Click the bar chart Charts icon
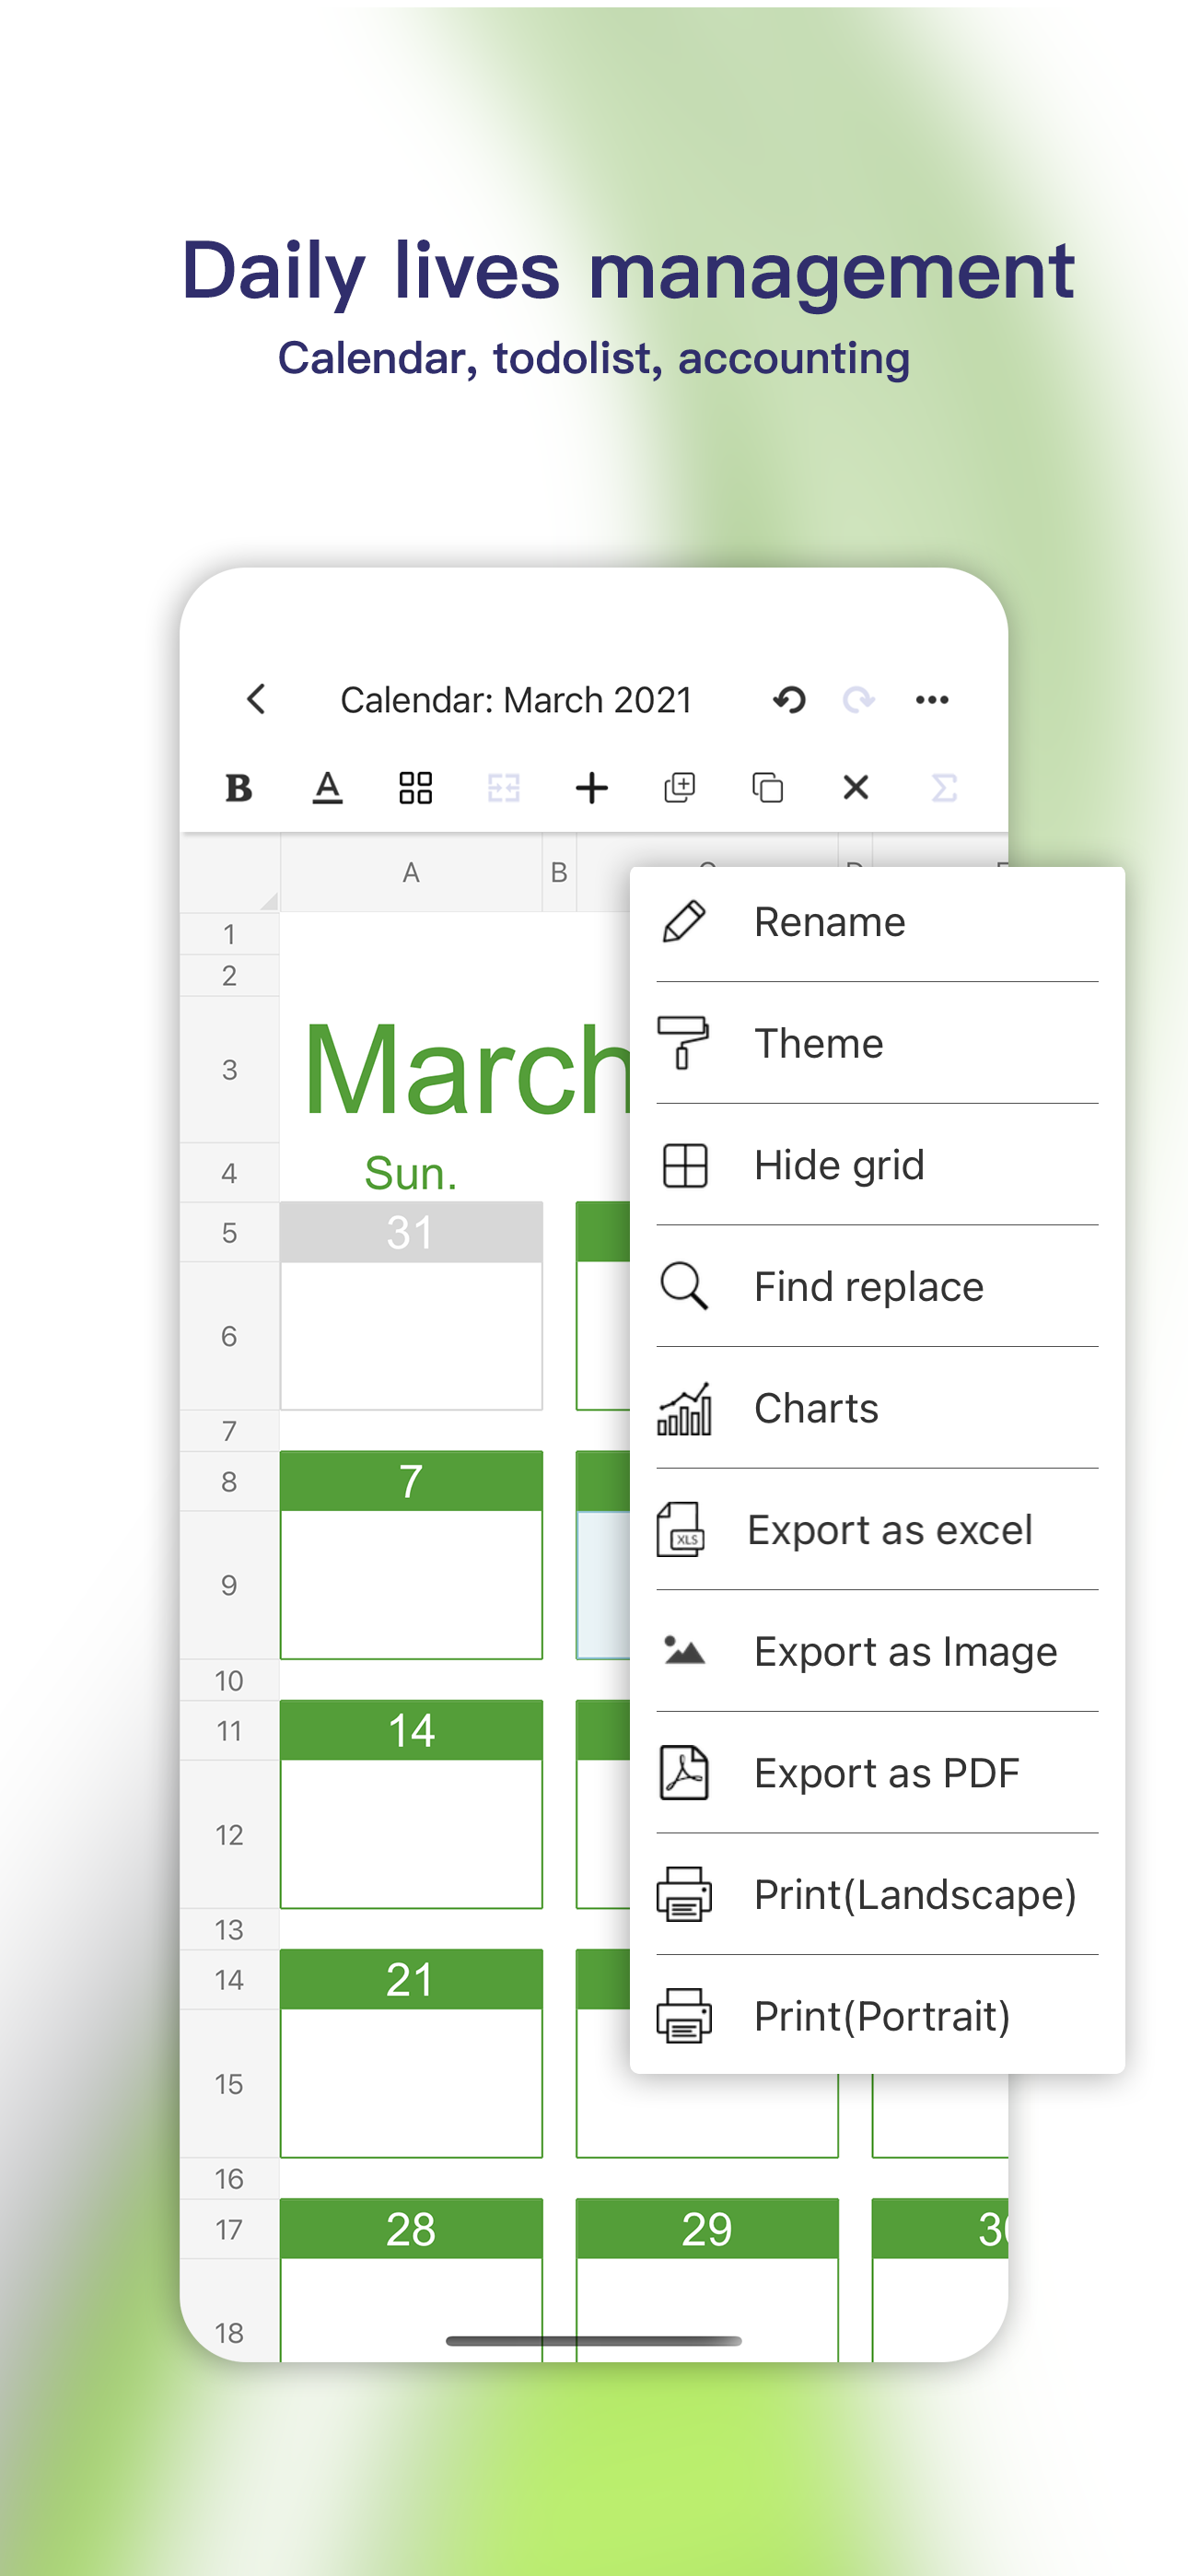1188x2576 pixels. [684, 1408]
